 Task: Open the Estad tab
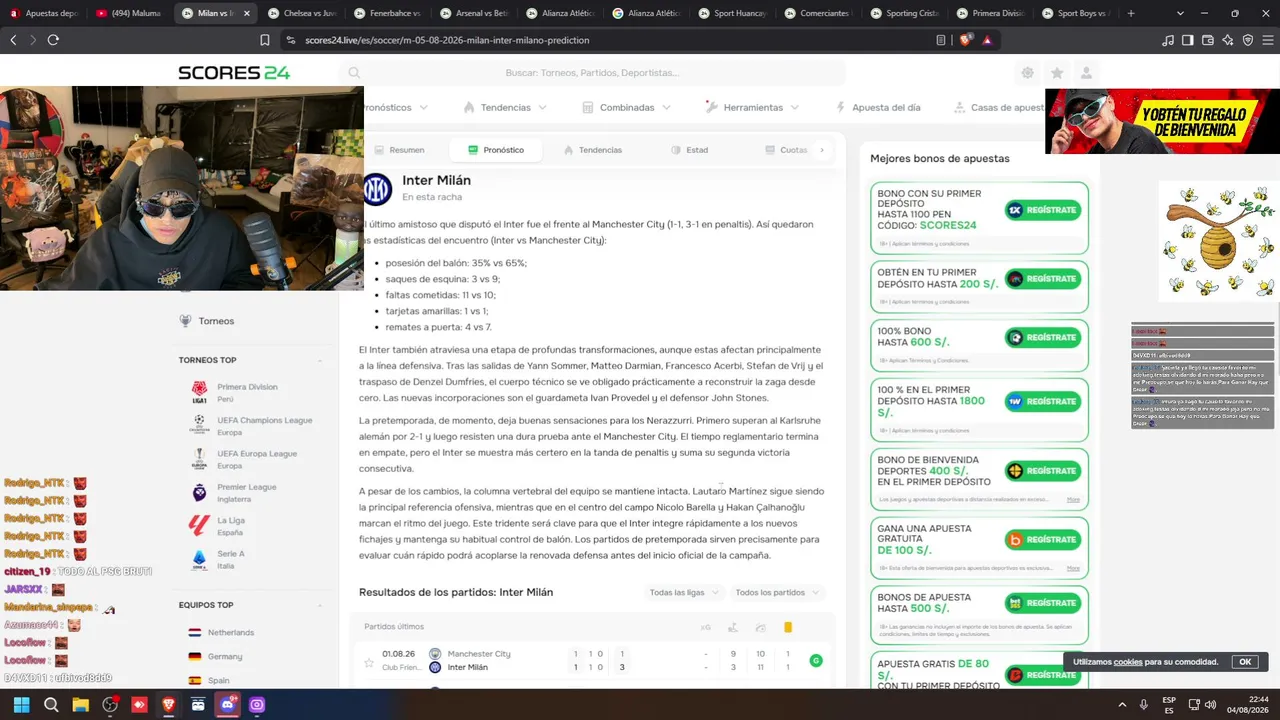point(688,150)
